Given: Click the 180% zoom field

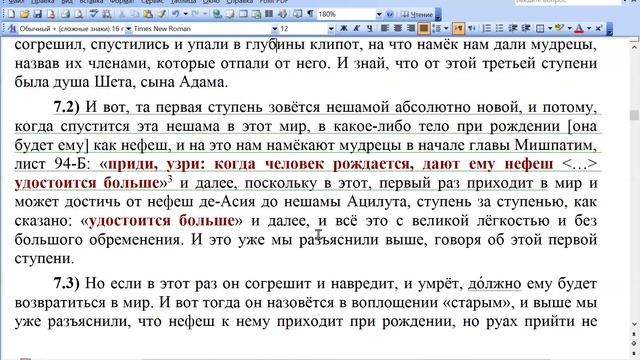Looking at the screenshot, I should (x=346, y=14).
